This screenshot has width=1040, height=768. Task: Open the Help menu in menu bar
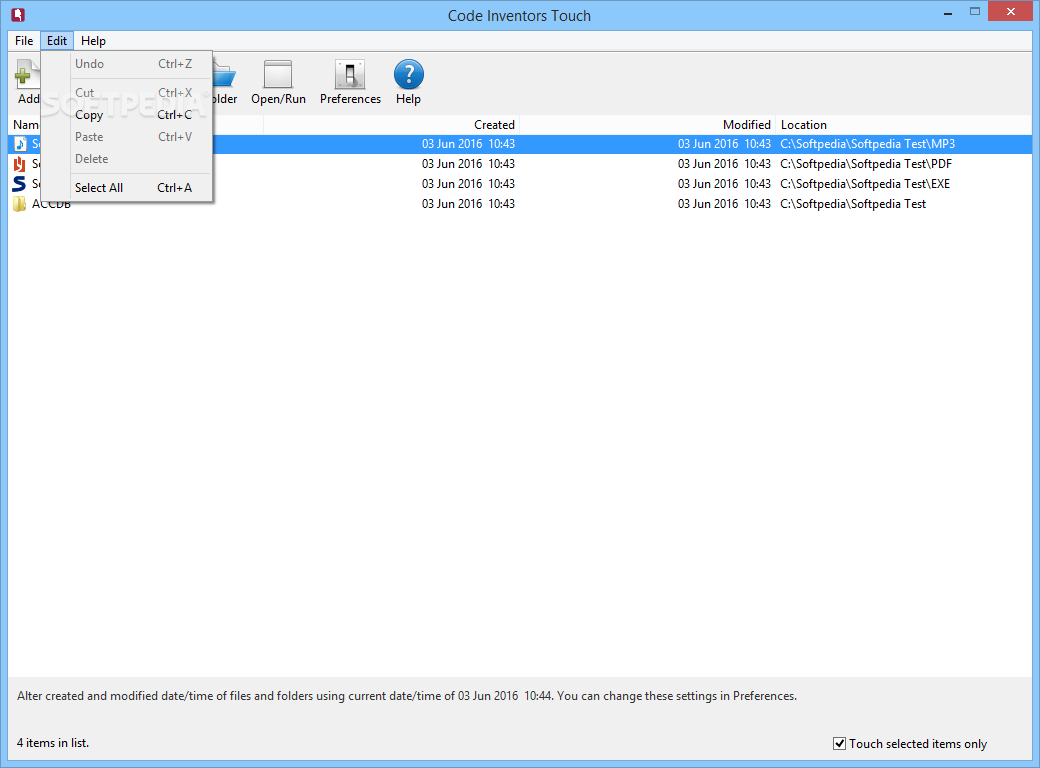click(x=93, y=40)
